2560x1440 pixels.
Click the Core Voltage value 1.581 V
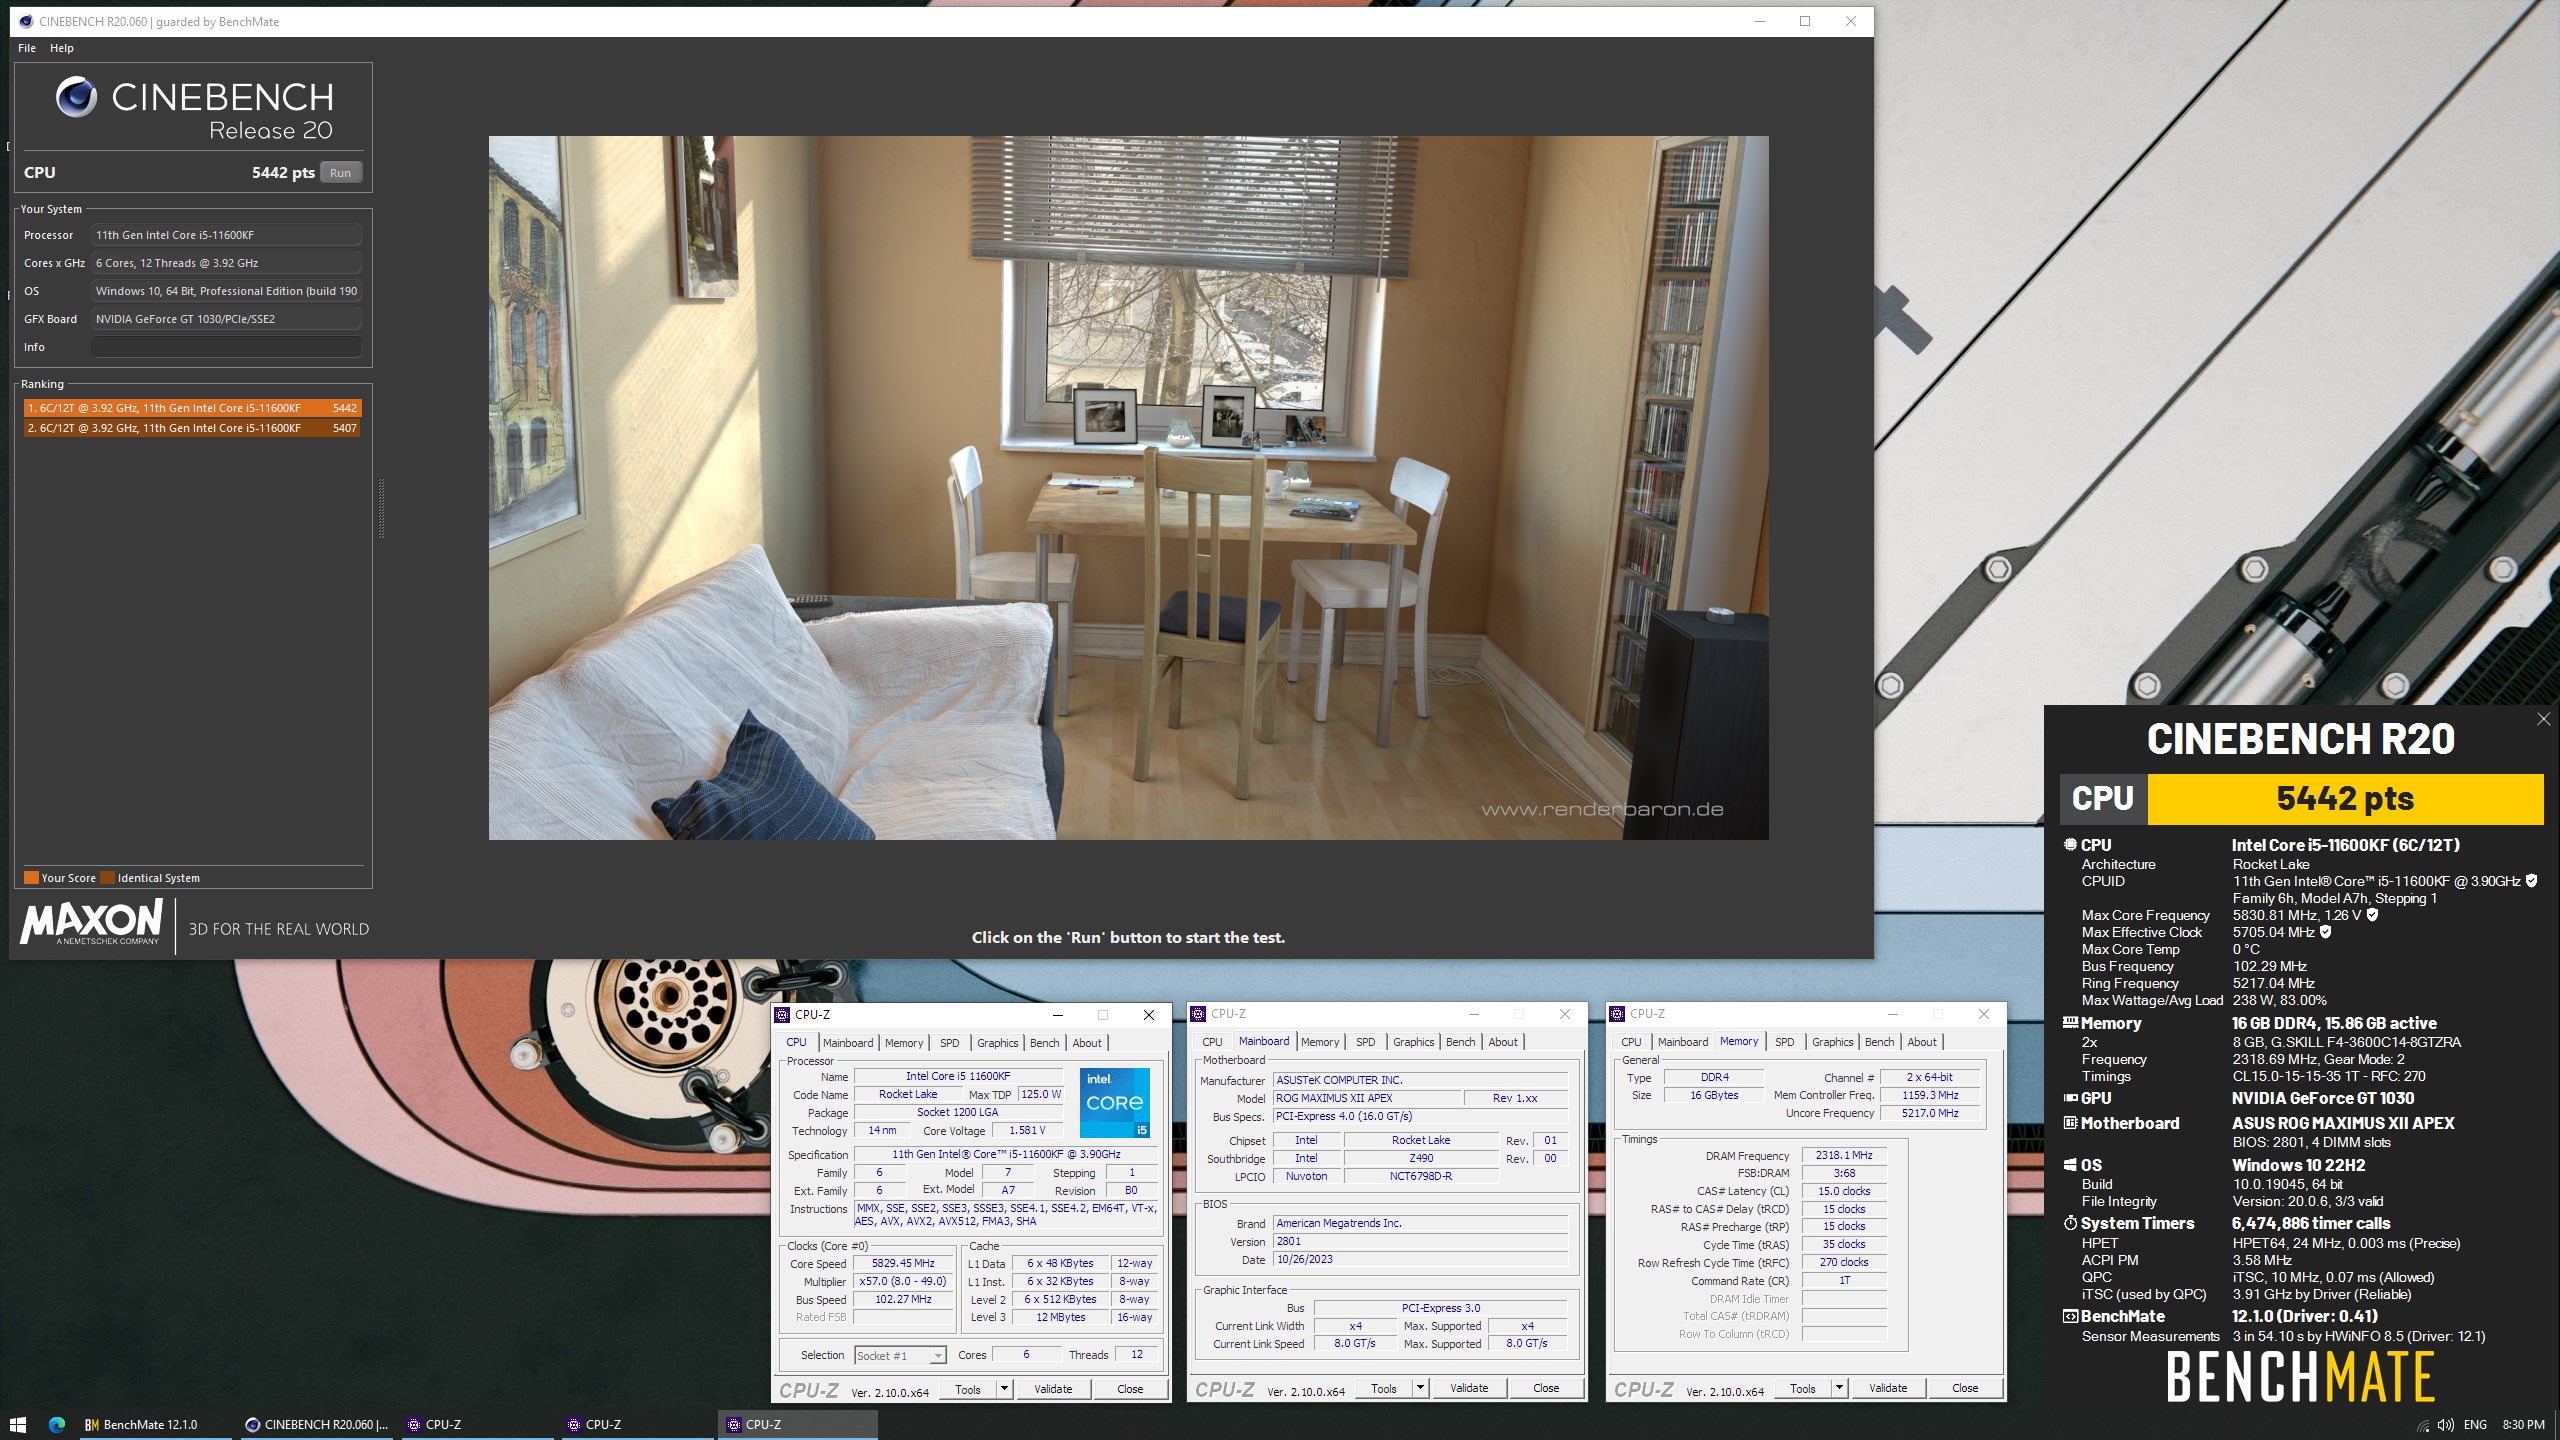1027,1130
